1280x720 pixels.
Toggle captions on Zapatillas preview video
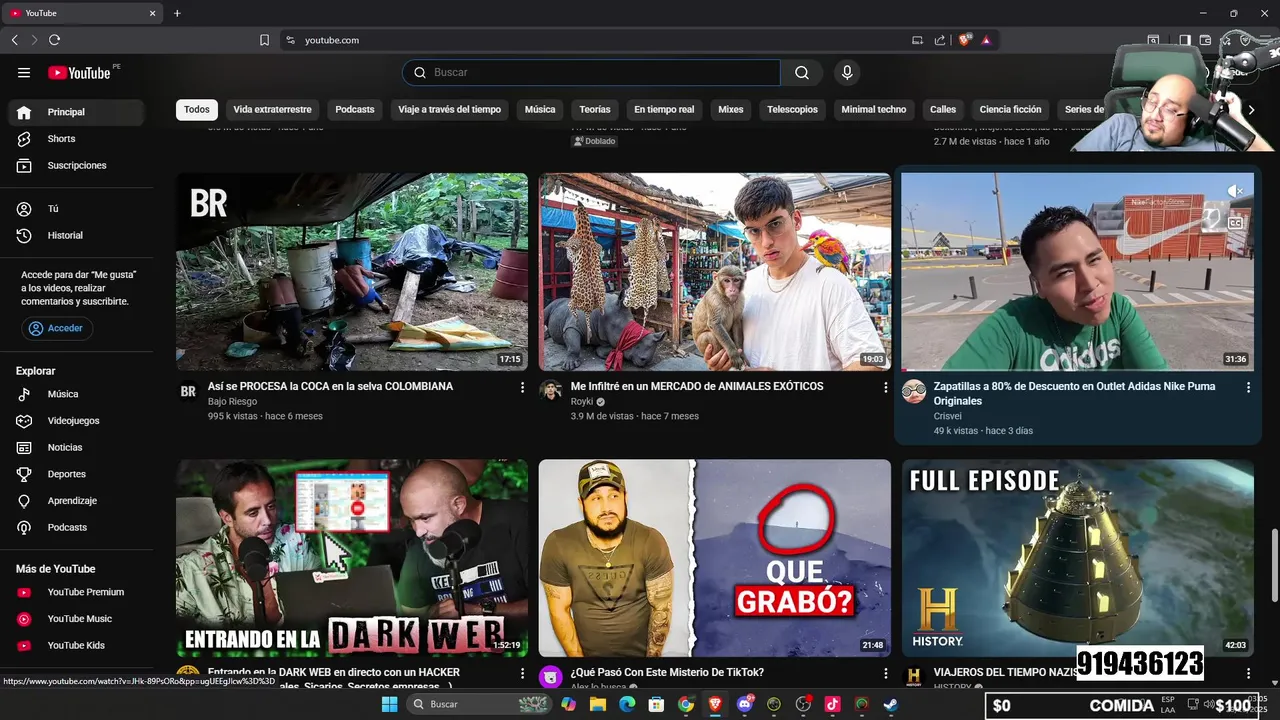point(1236,223)
